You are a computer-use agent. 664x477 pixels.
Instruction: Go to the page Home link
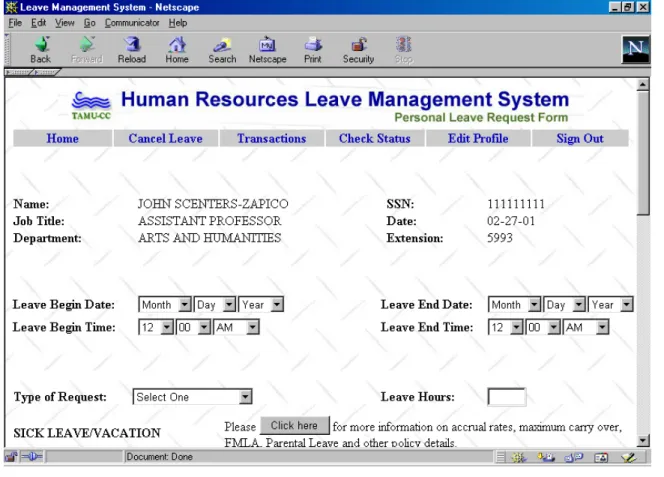point(62,139)
